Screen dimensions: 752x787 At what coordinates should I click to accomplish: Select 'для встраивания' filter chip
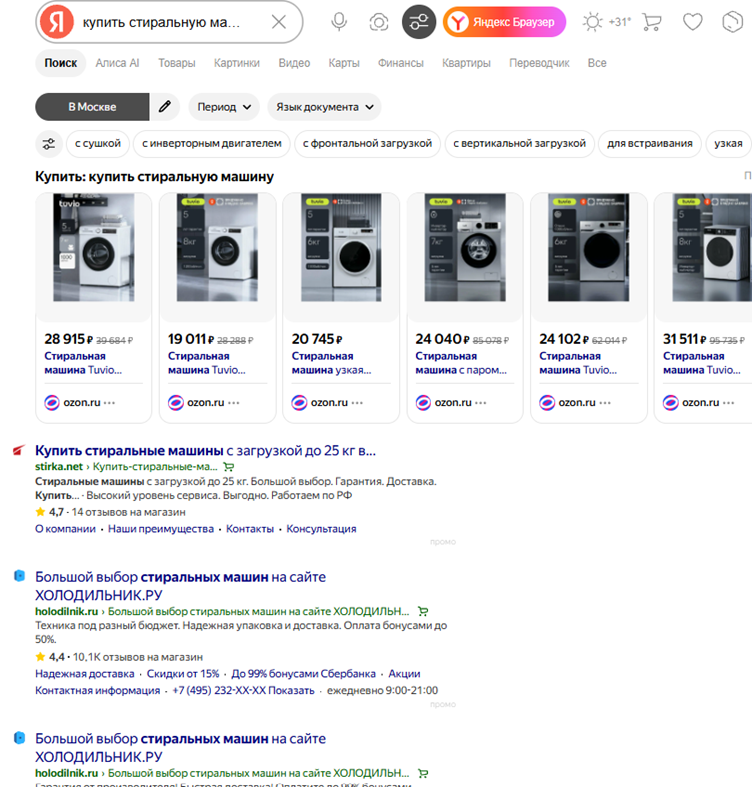[650, 144]
